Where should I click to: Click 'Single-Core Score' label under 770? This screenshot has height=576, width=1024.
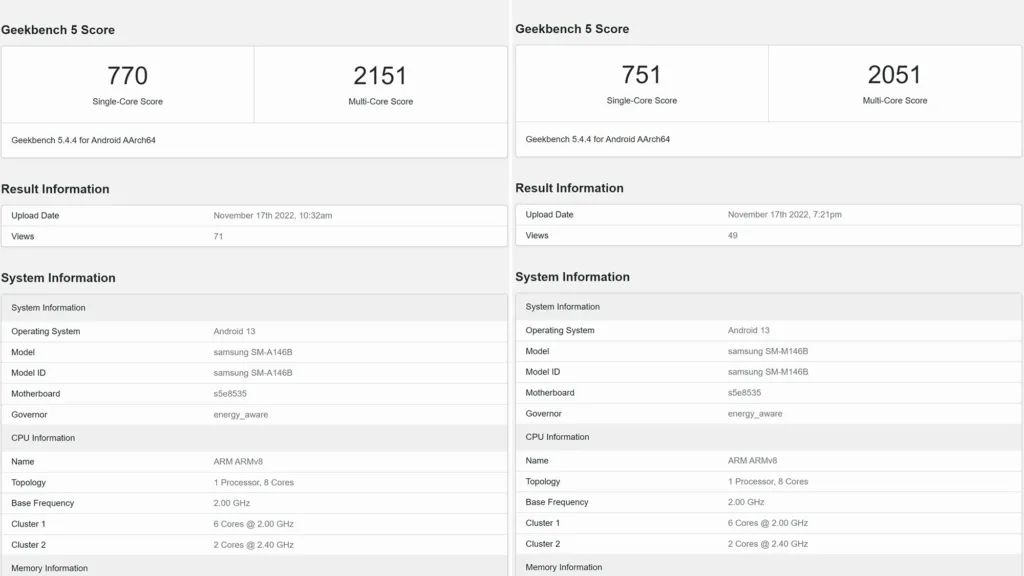pos(127,102)
